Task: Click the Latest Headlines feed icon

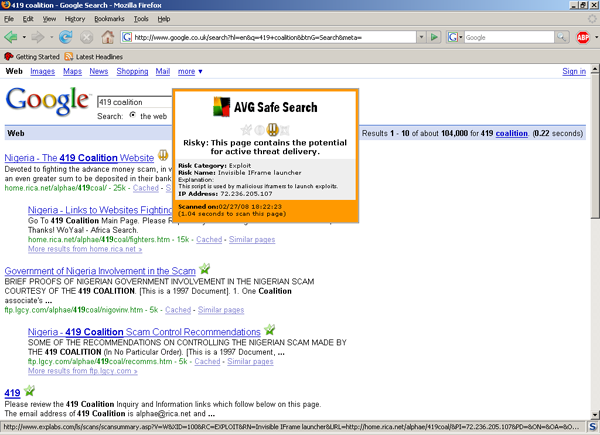Action: click(69, 57)
